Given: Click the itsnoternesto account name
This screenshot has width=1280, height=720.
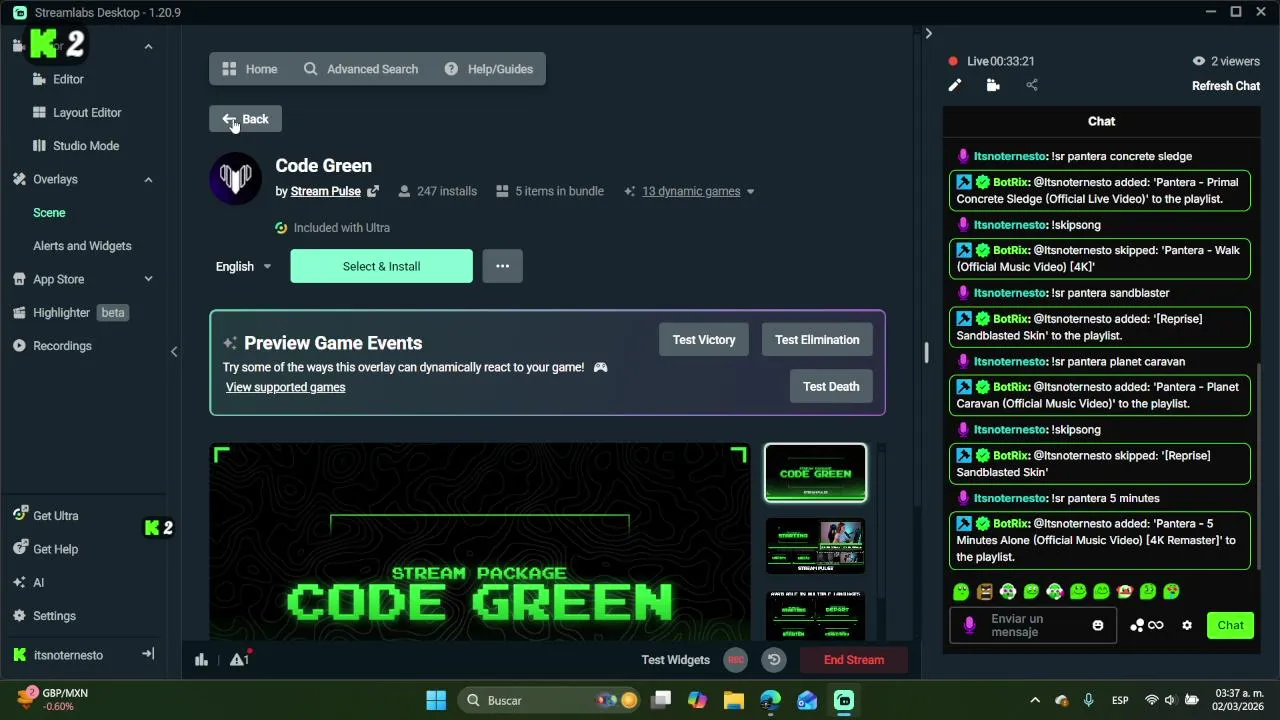Looking at the screenshot, I should tap(68, 655).
